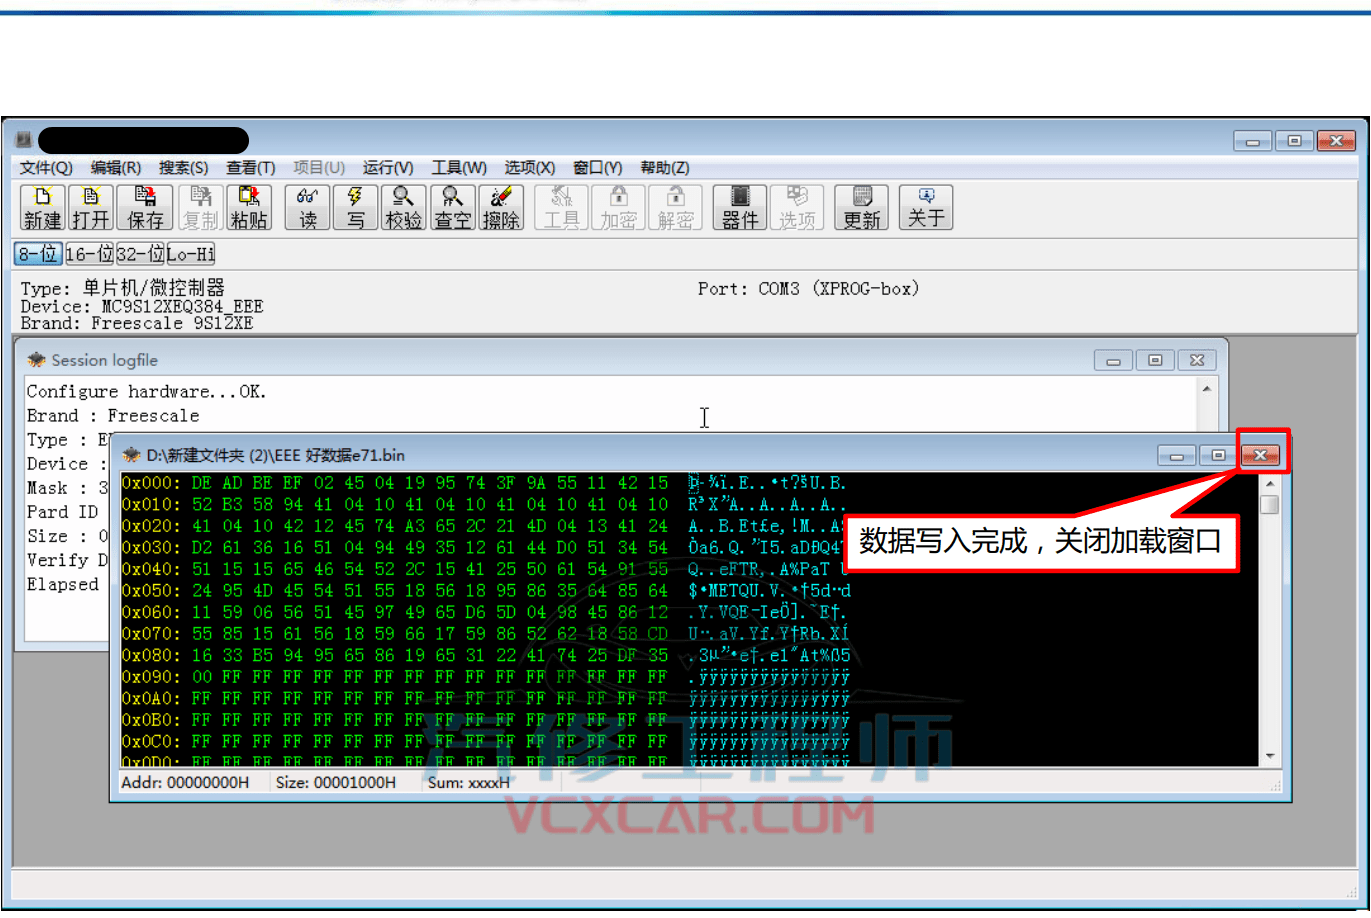This screenshot has height=918, width=1371.
Task: Save data using the 保存 icon
Action: point(145,208)
